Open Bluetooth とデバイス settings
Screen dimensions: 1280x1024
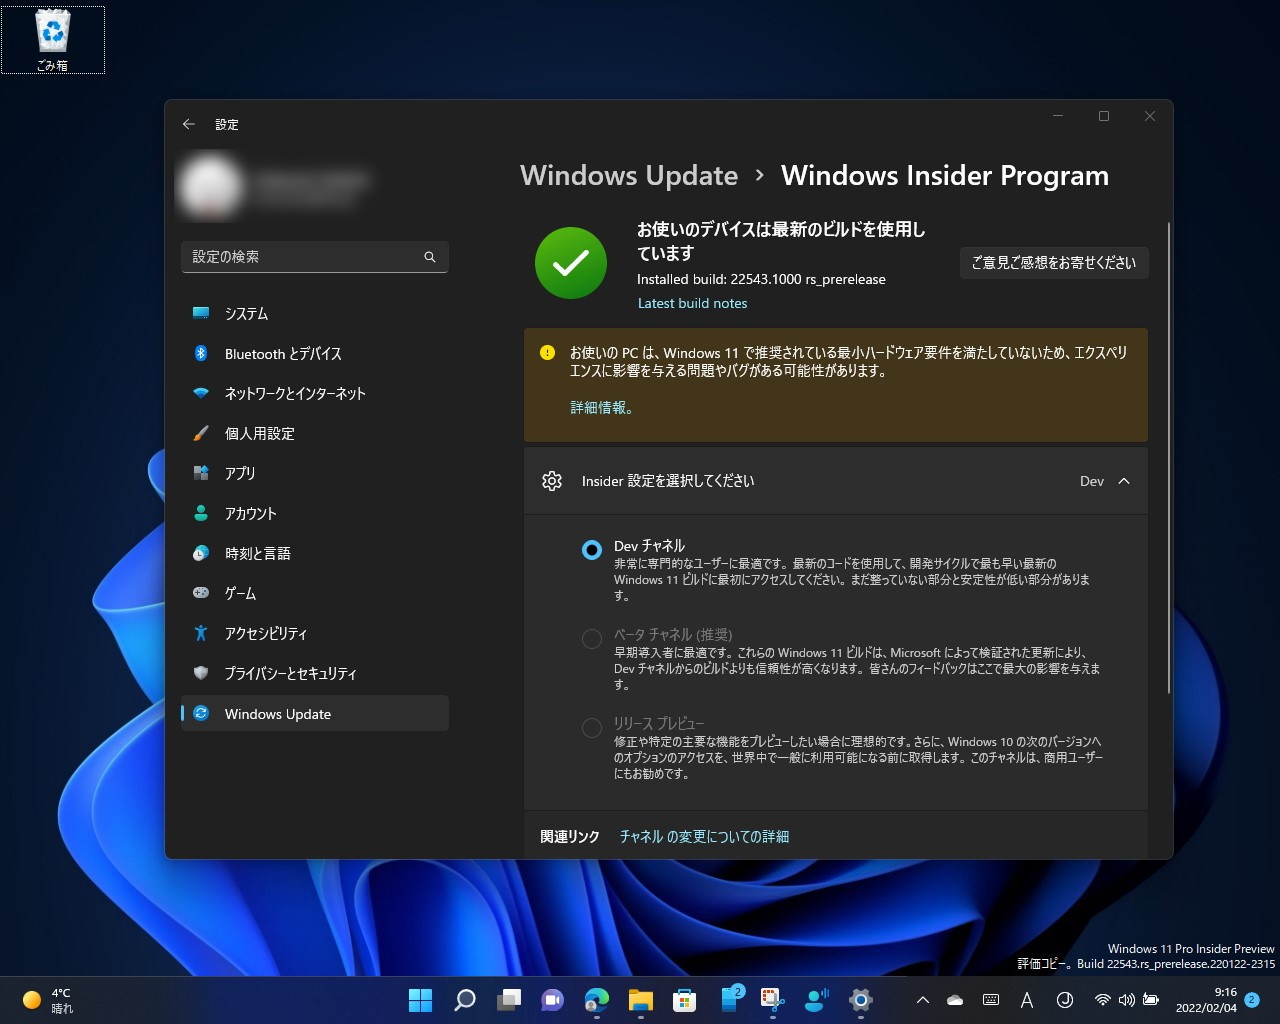point(282,353)
